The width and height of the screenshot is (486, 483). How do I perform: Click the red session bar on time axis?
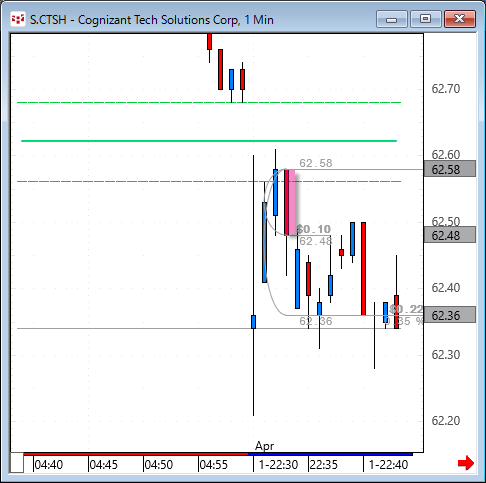point(136,454)
